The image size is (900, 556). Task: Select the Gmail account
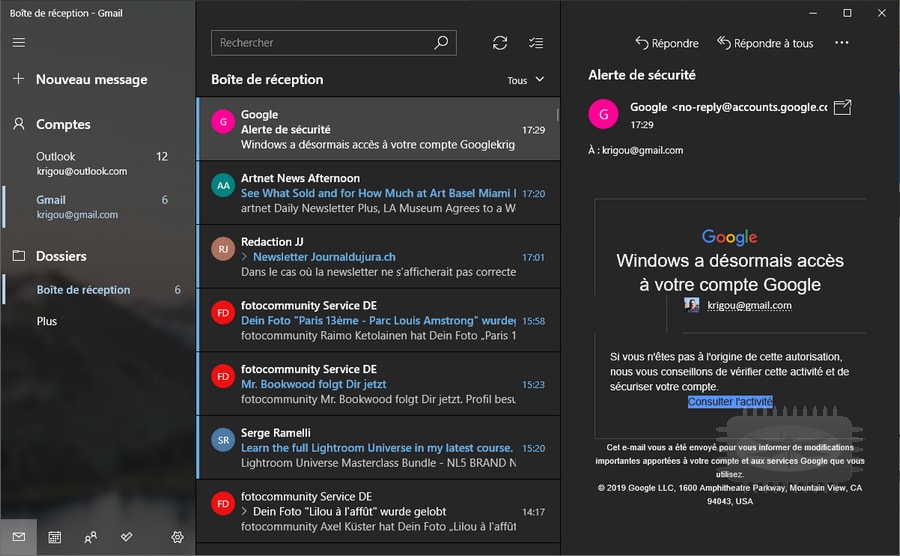tap(98, 207)
